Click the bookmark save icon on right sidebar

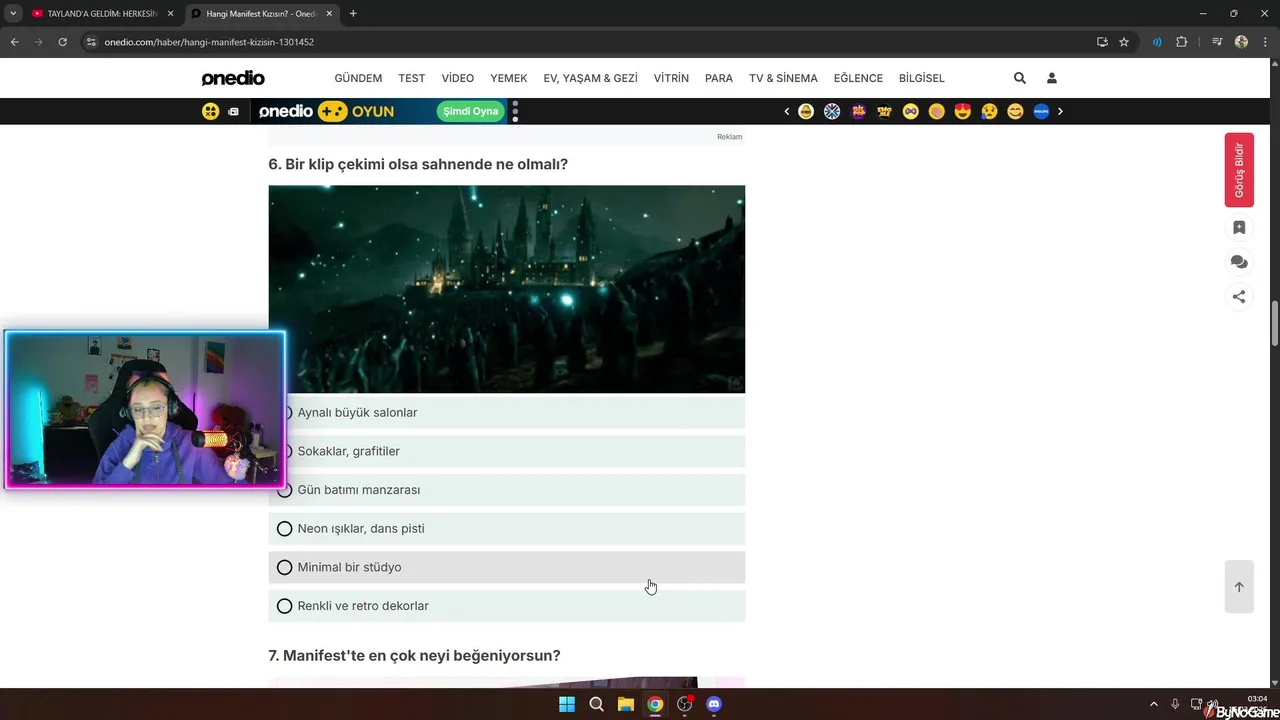click(x=1239, y=228)
